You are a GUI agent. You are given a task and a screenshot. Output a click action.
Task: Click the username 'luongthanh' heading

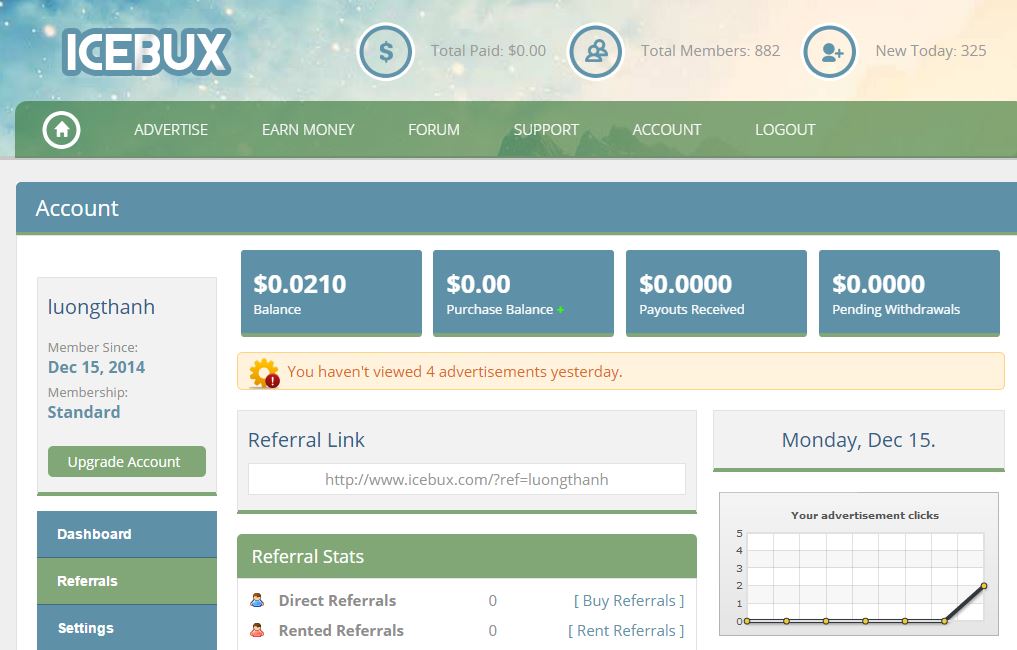101,307
